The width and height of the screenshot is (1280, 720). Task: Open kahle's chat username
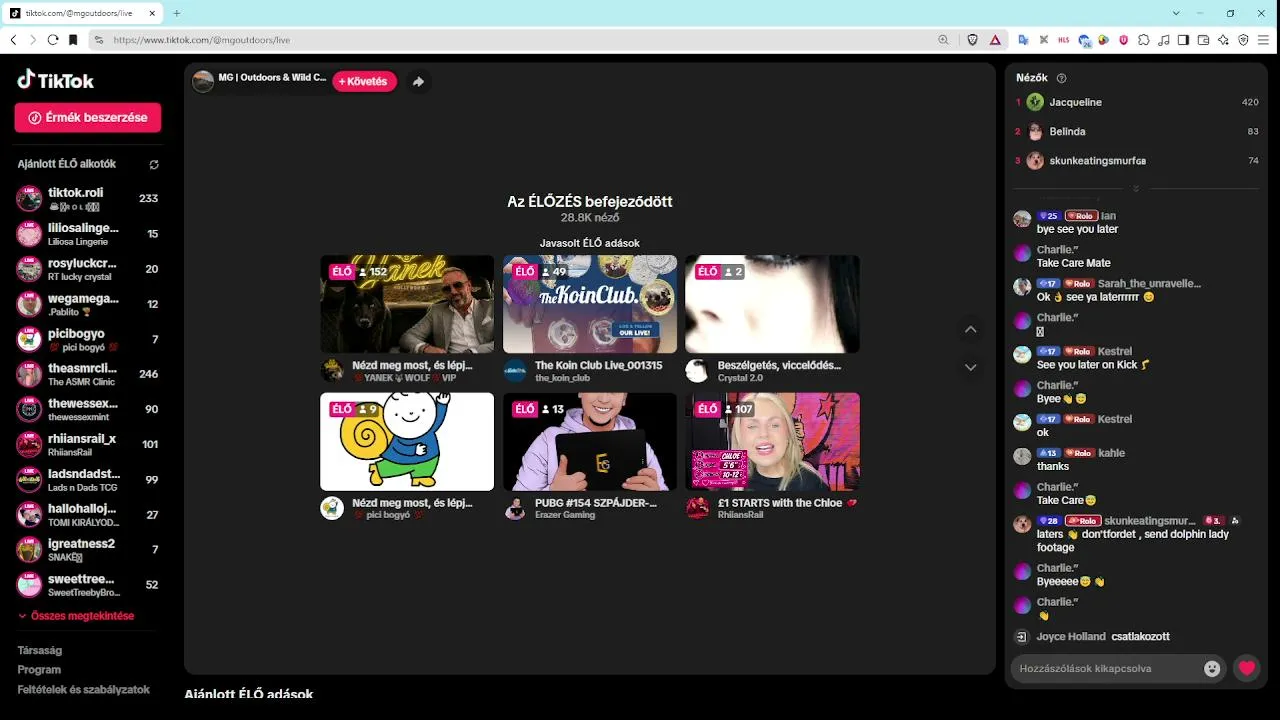coord(1112,453)
